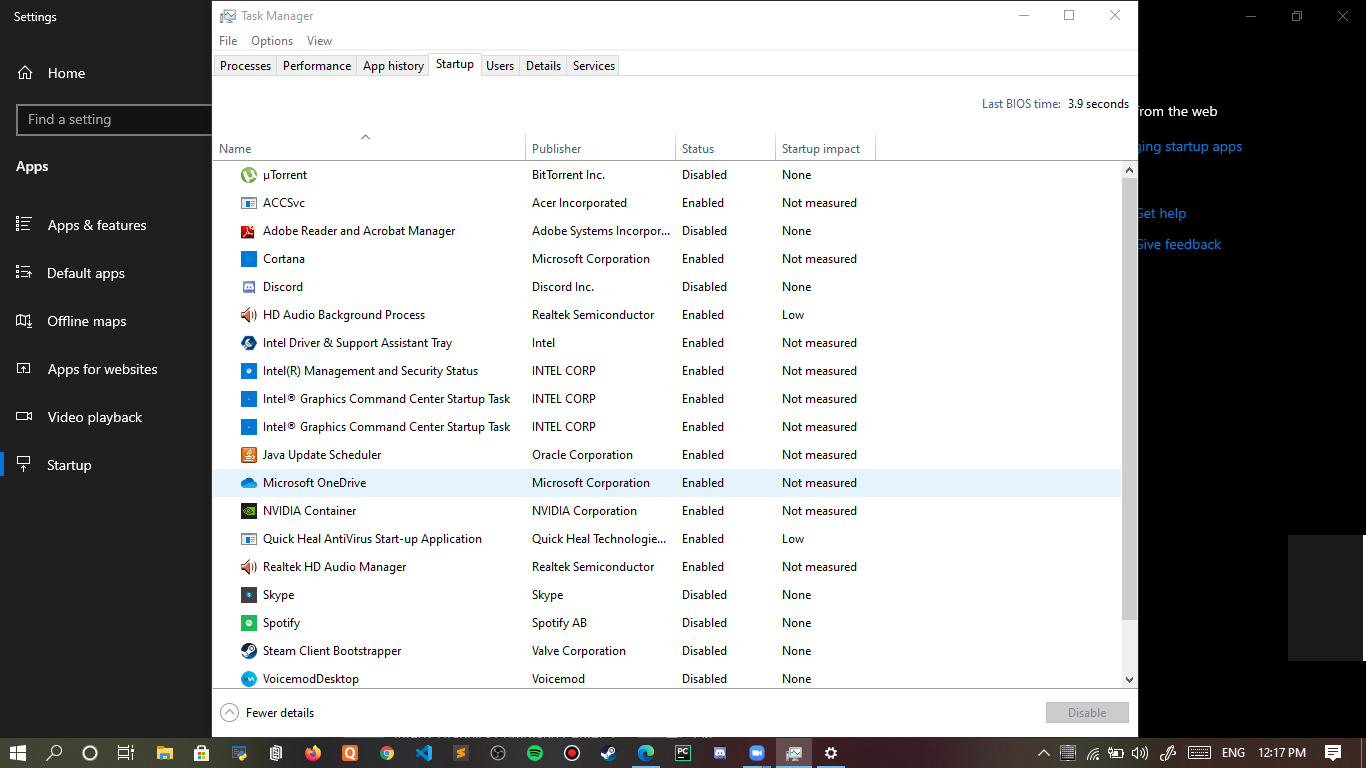Switch to the Performance tab

point(317,66)
